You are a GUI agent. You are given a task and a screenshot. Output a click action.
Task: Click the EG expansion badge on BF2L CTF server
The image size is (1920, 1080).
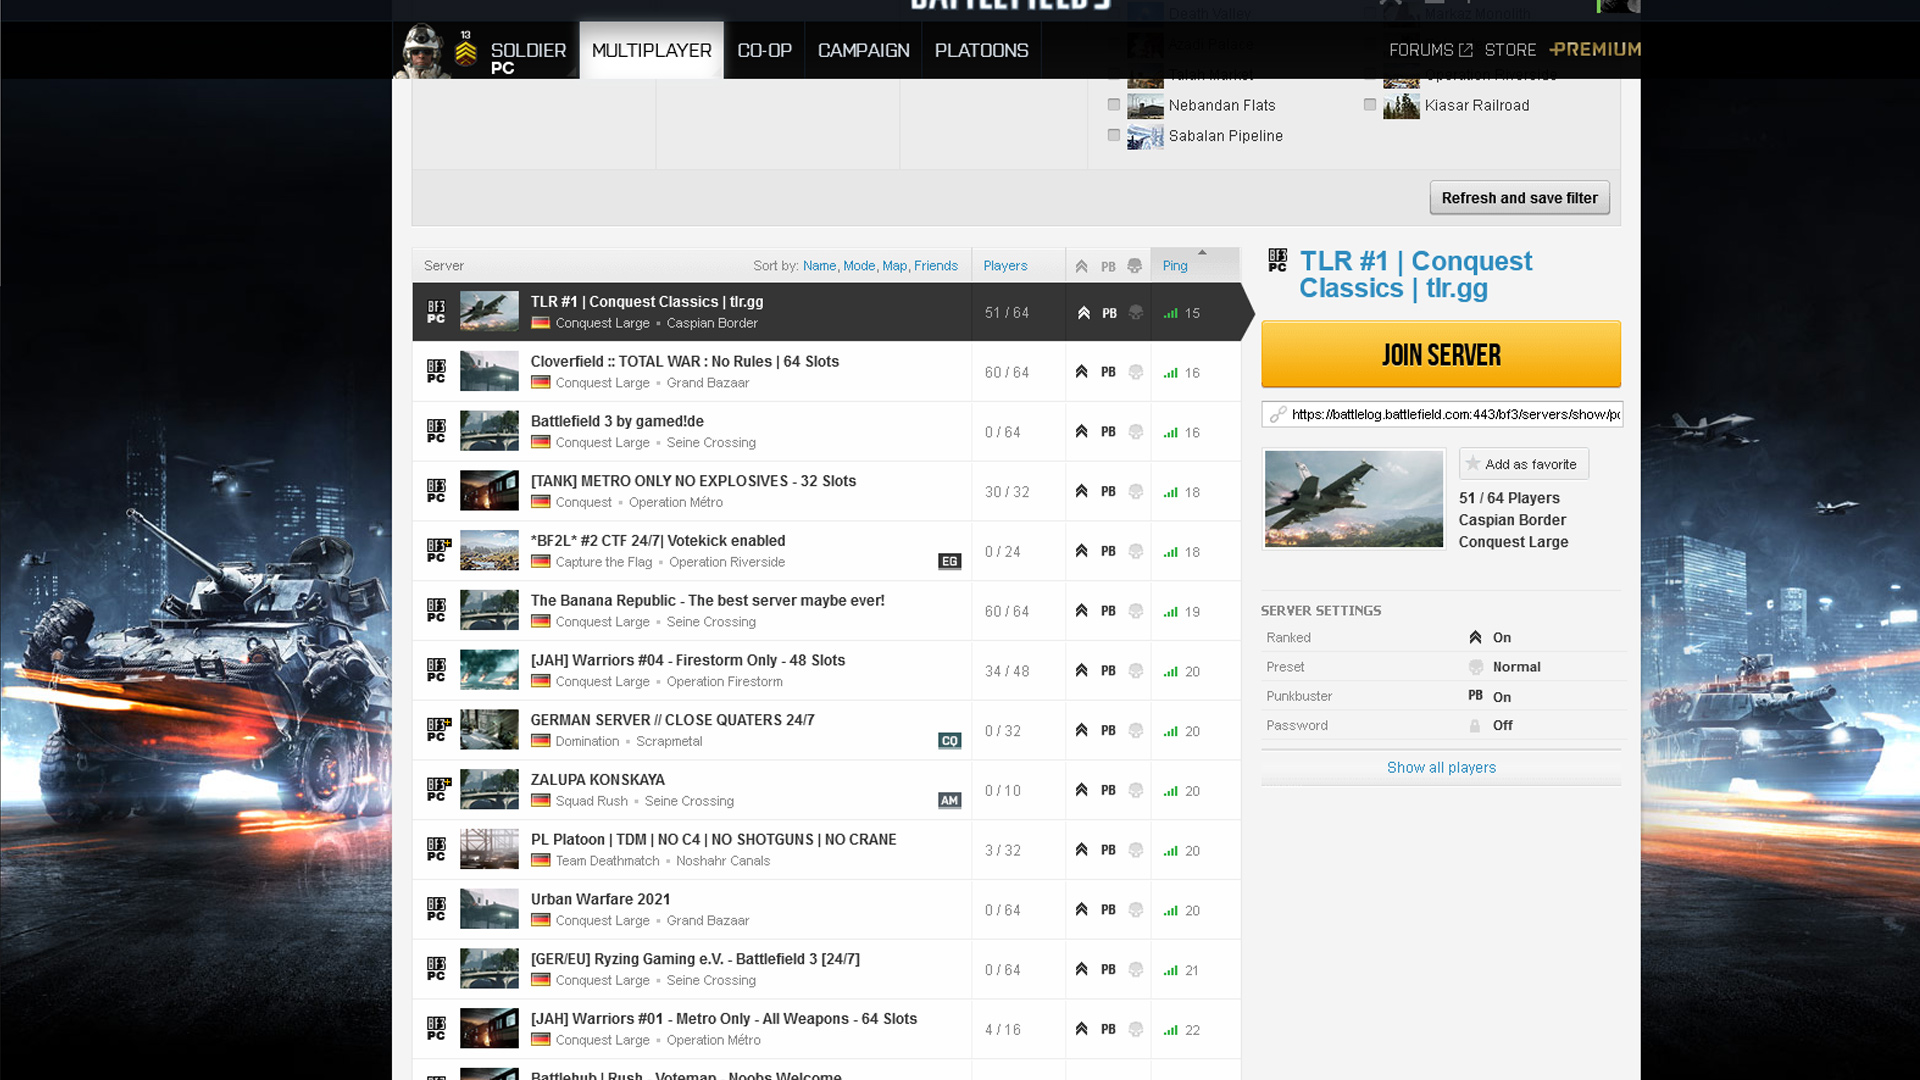pos(949,561)
